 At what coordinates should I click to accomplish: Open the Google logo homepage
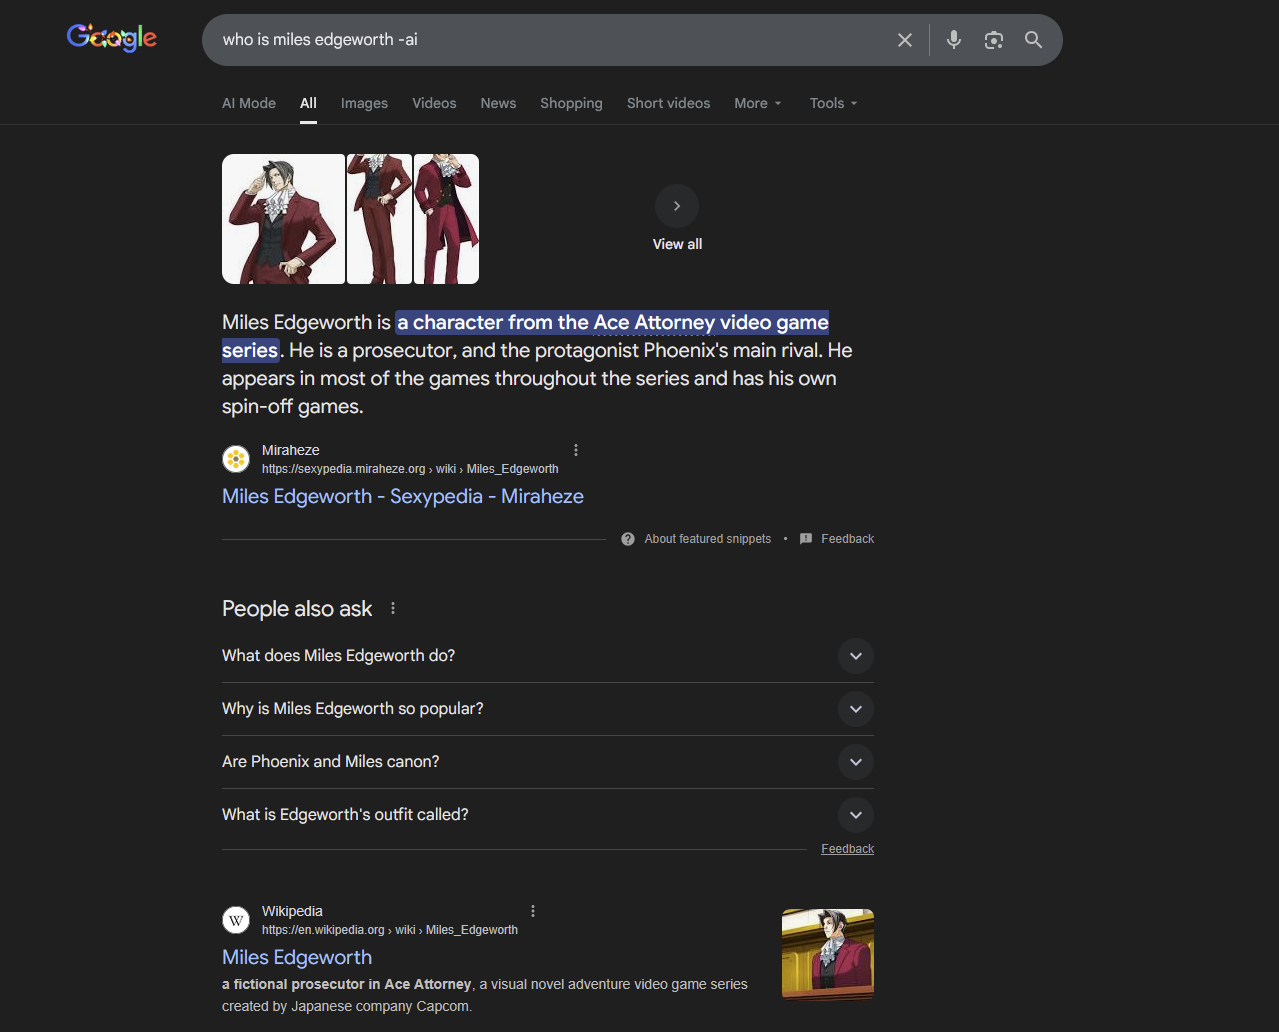tap(112, 38)
